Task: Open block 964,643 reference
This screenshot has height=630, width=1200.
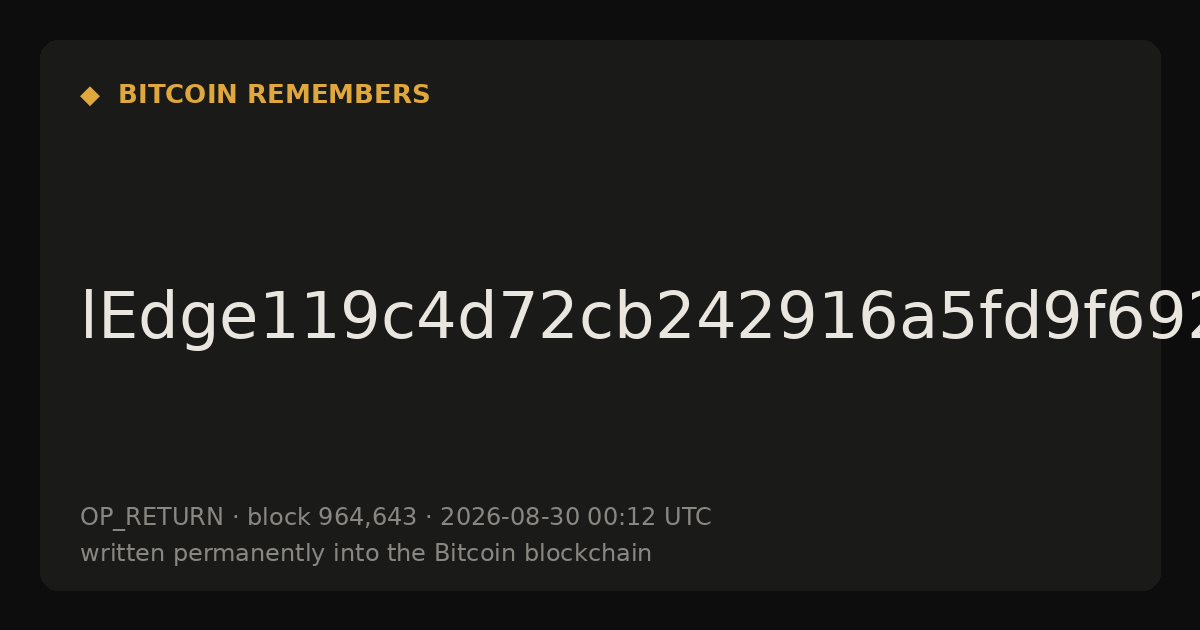Action: point(332,518)
